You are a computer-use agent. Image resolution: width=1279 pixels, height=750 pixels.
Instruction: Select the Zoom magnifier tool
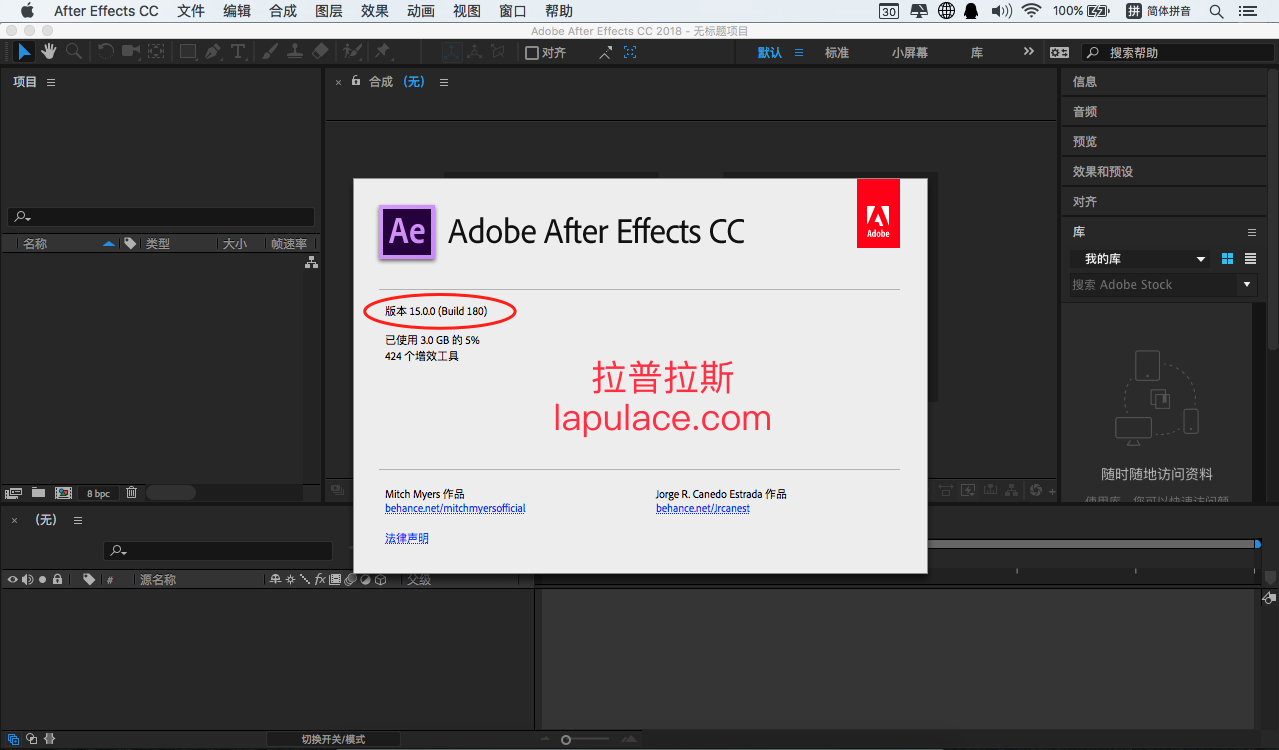74,52
